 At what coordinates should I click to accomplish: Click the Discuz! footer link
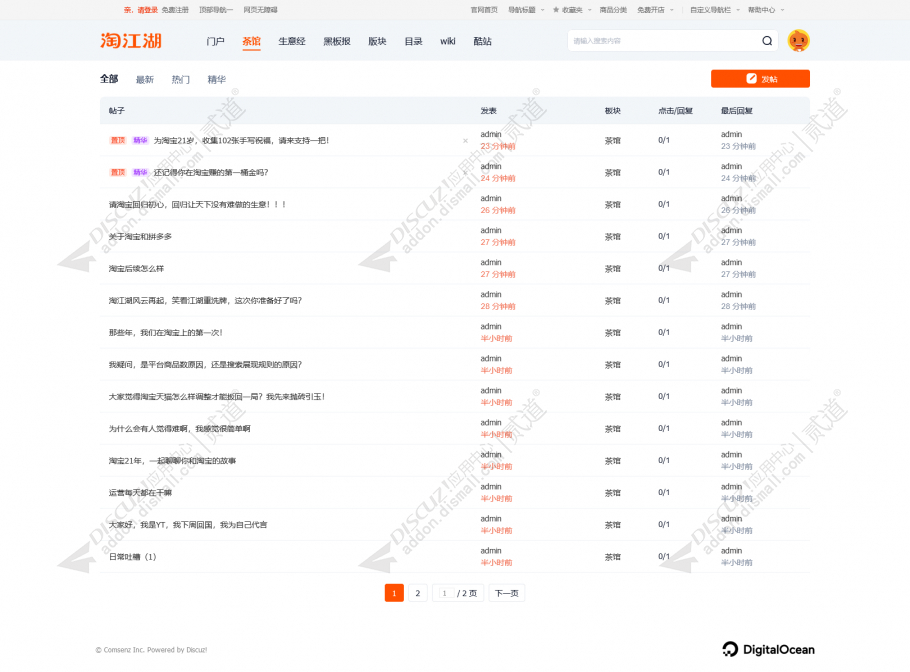tap(197, 650)
